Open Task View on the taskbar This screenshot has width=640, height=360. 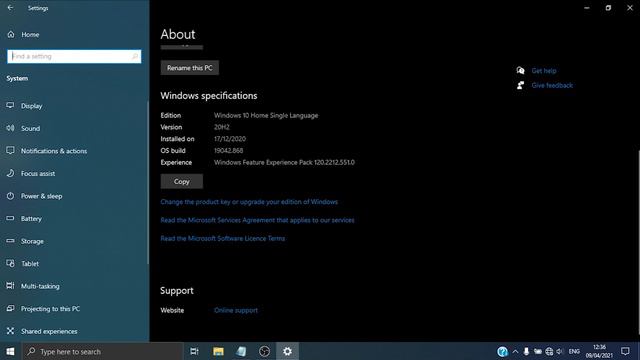[194, 351]
